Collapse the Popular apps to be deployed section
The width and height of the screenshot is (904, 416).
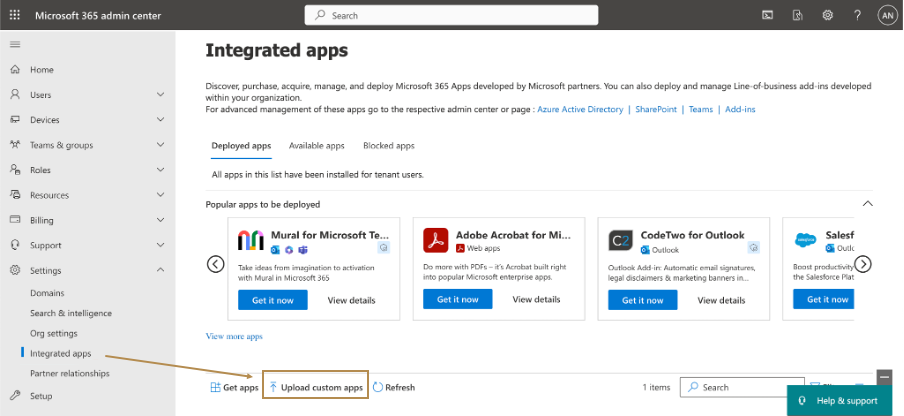pyautogui.click(x=867, y=204)
